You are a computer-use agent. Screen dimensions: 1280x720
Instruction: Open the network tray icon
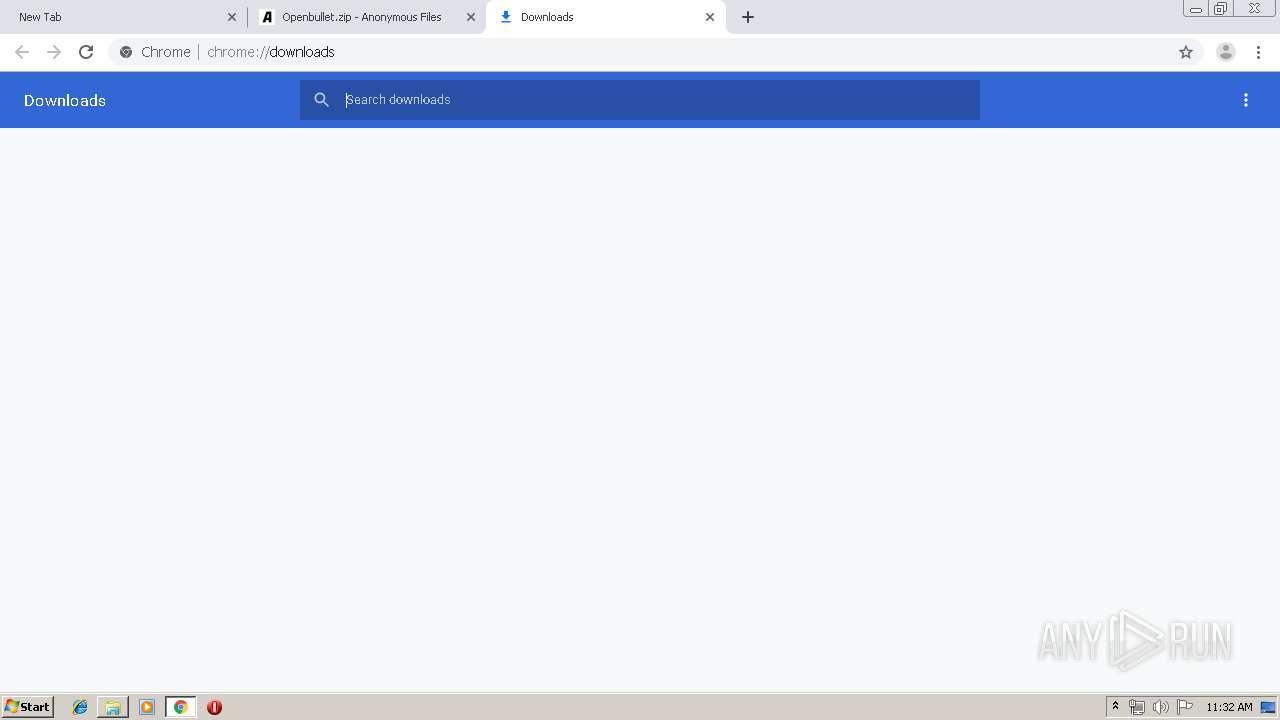(x=1137, y=707)
